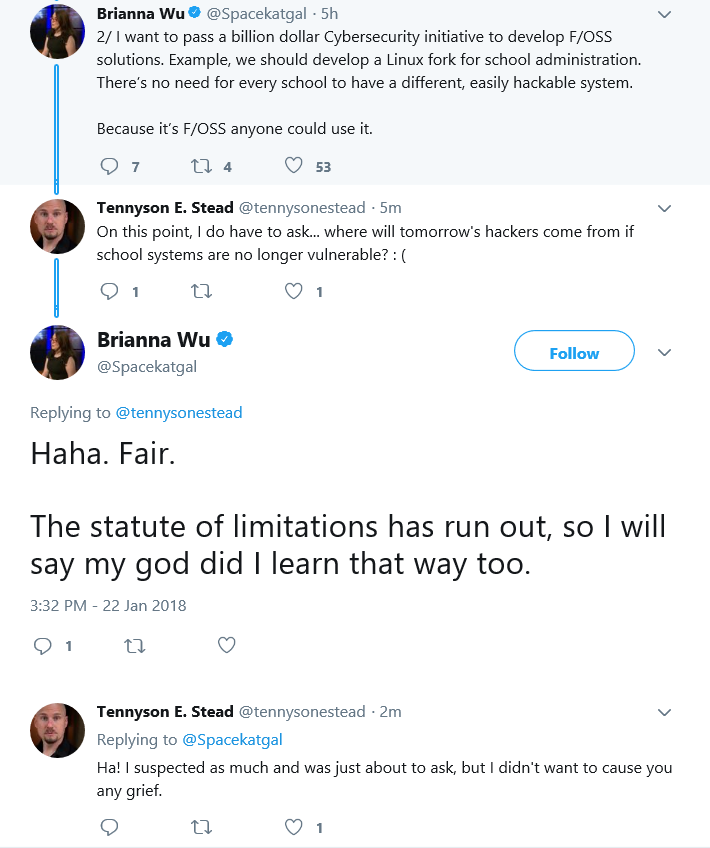Open the @Spacekatgal link in Replying to

pos(233,740)
